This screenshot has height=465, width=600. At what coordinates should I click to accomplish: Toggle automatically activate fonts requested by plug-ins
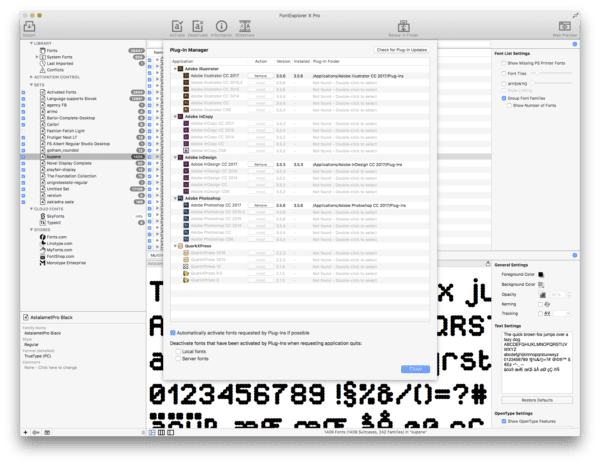[x=174, y=332]
